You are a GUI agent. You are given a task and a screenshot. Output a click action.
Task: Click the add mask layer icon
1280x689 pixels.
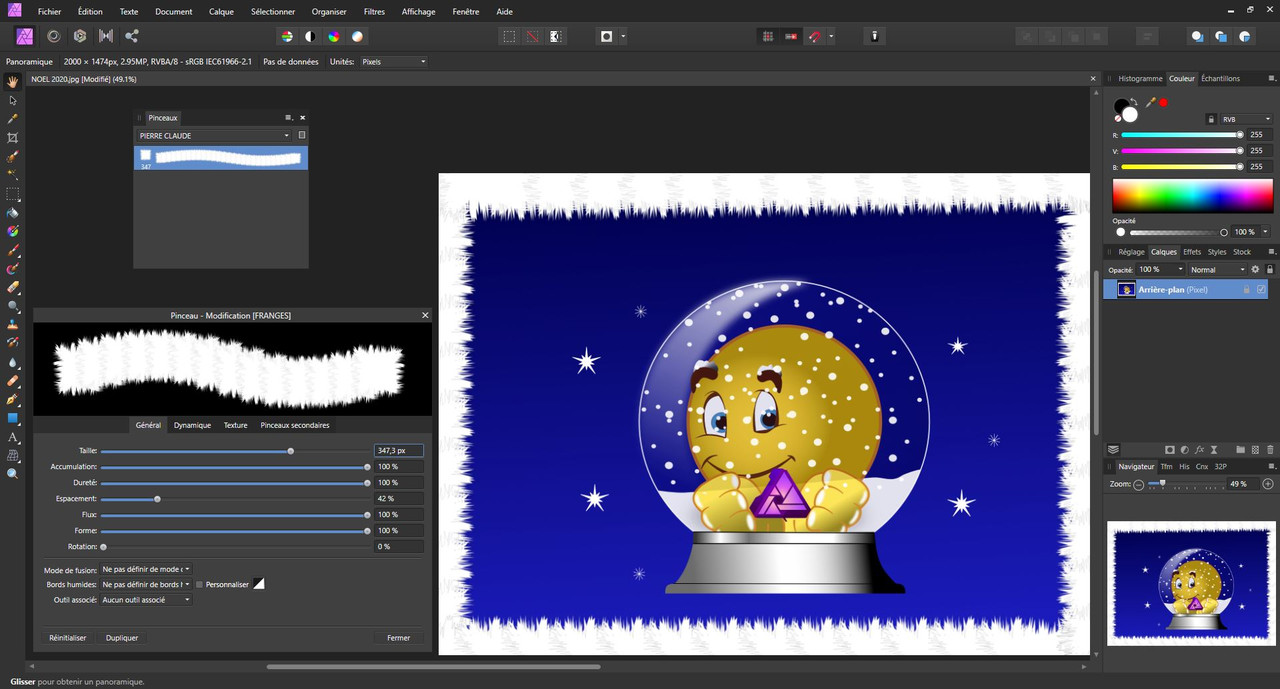[1170, 450]
